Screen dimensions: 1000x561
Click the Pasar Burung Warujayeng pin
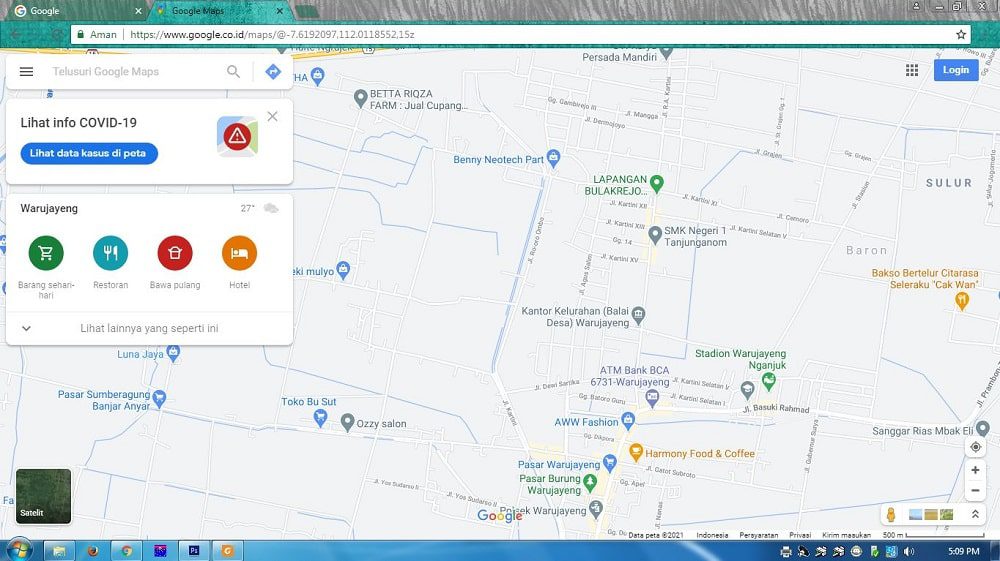pos(590,483)
